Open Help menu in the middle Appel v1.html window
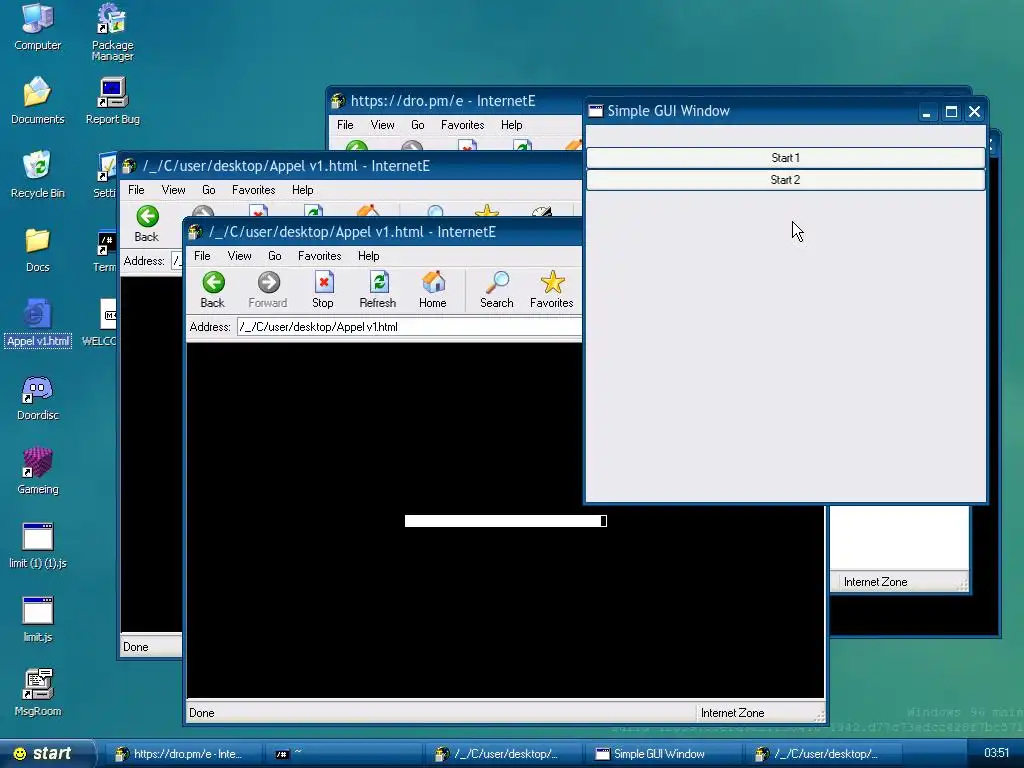This screenshot has width=1024, height=768. pyautogui.click(x=302, y=190)
